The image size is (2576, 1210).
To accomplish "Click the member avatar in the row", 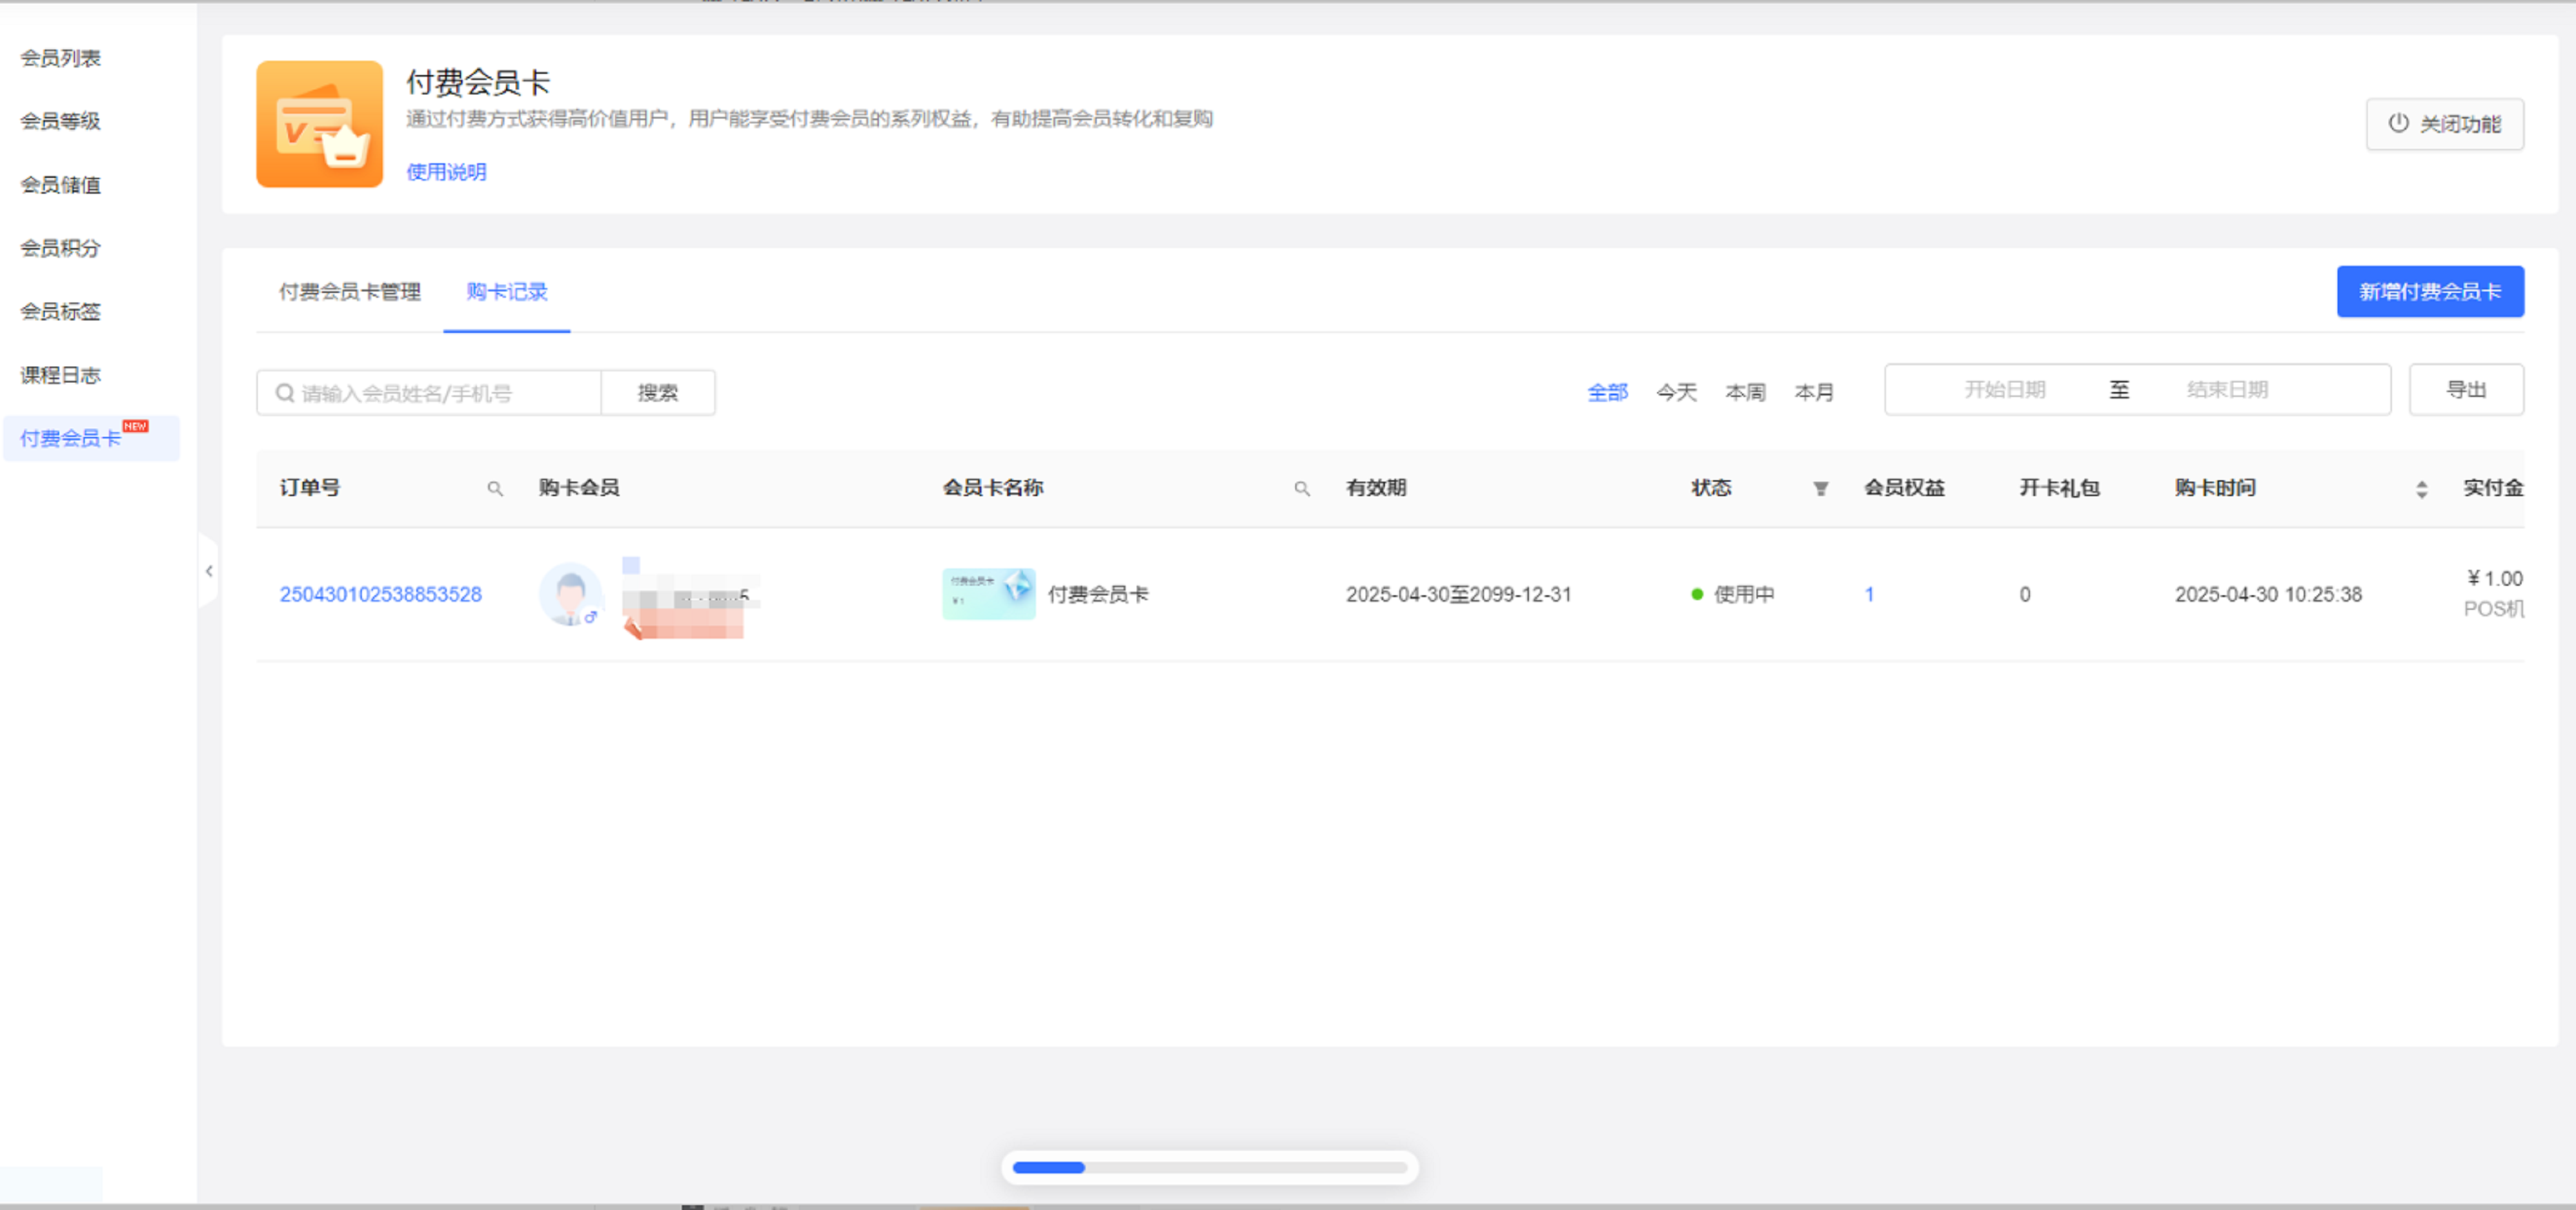I will (x=570, y=594).
